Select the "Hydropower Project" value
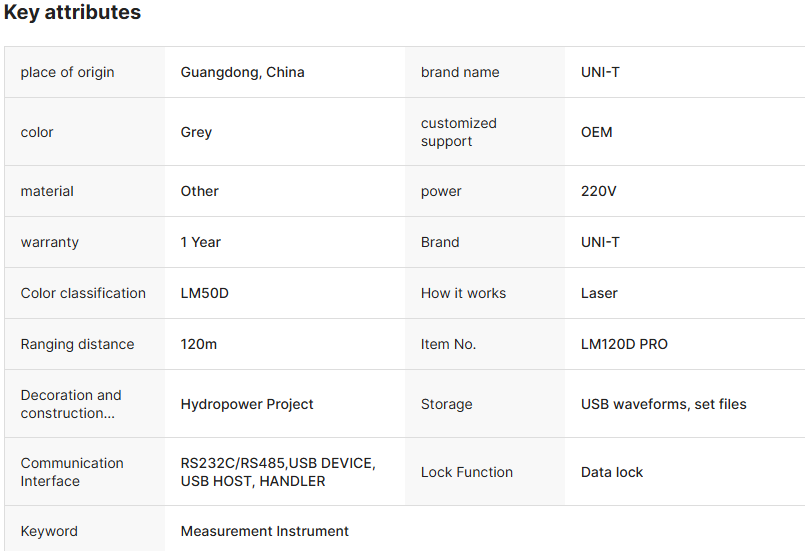Viewport: 805px width, 551px height. (247, 404)
